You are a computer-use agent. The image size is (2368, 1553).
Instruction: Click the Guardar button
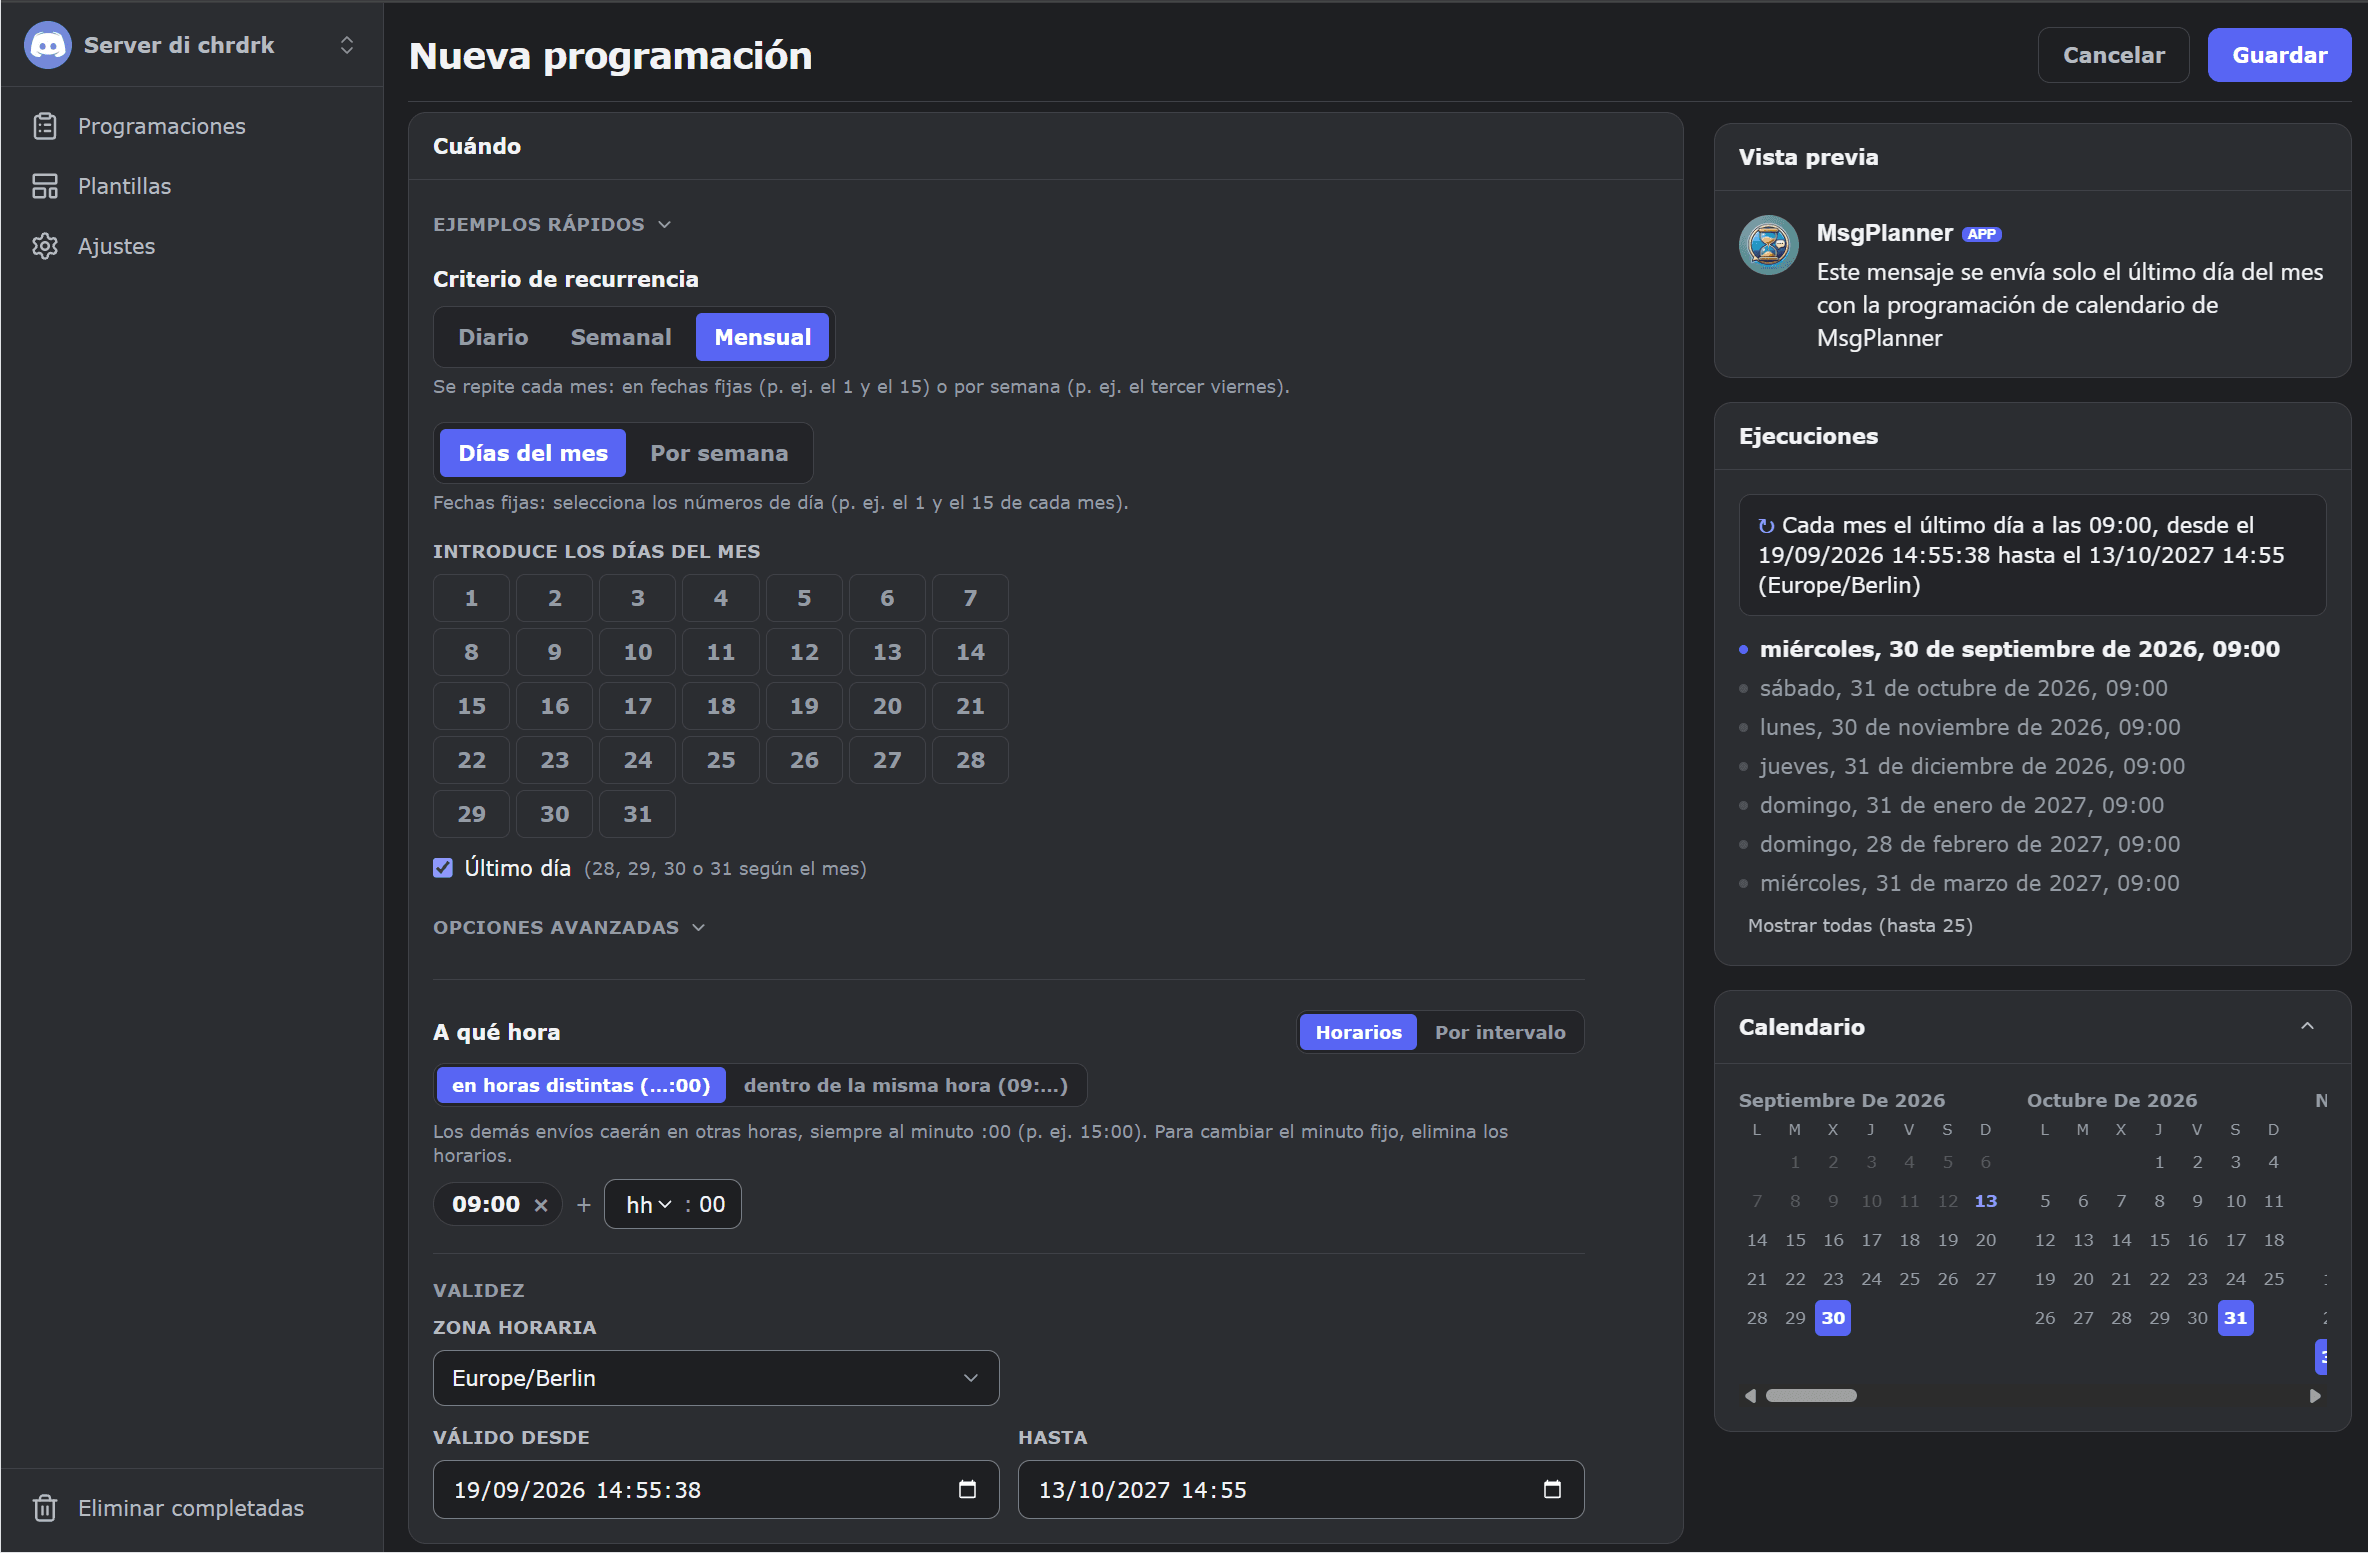pos(2279,55)
